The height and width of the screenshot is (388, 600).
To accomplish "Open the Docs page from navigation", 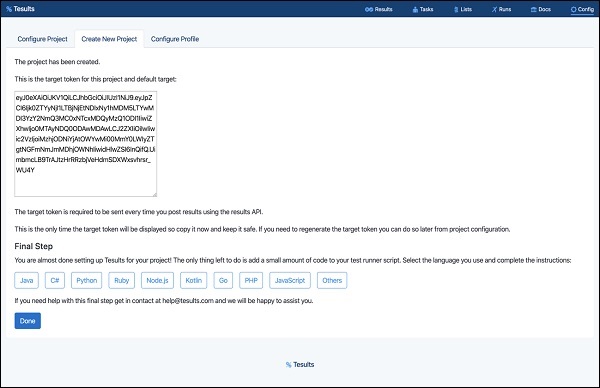I will pos(541,9).
